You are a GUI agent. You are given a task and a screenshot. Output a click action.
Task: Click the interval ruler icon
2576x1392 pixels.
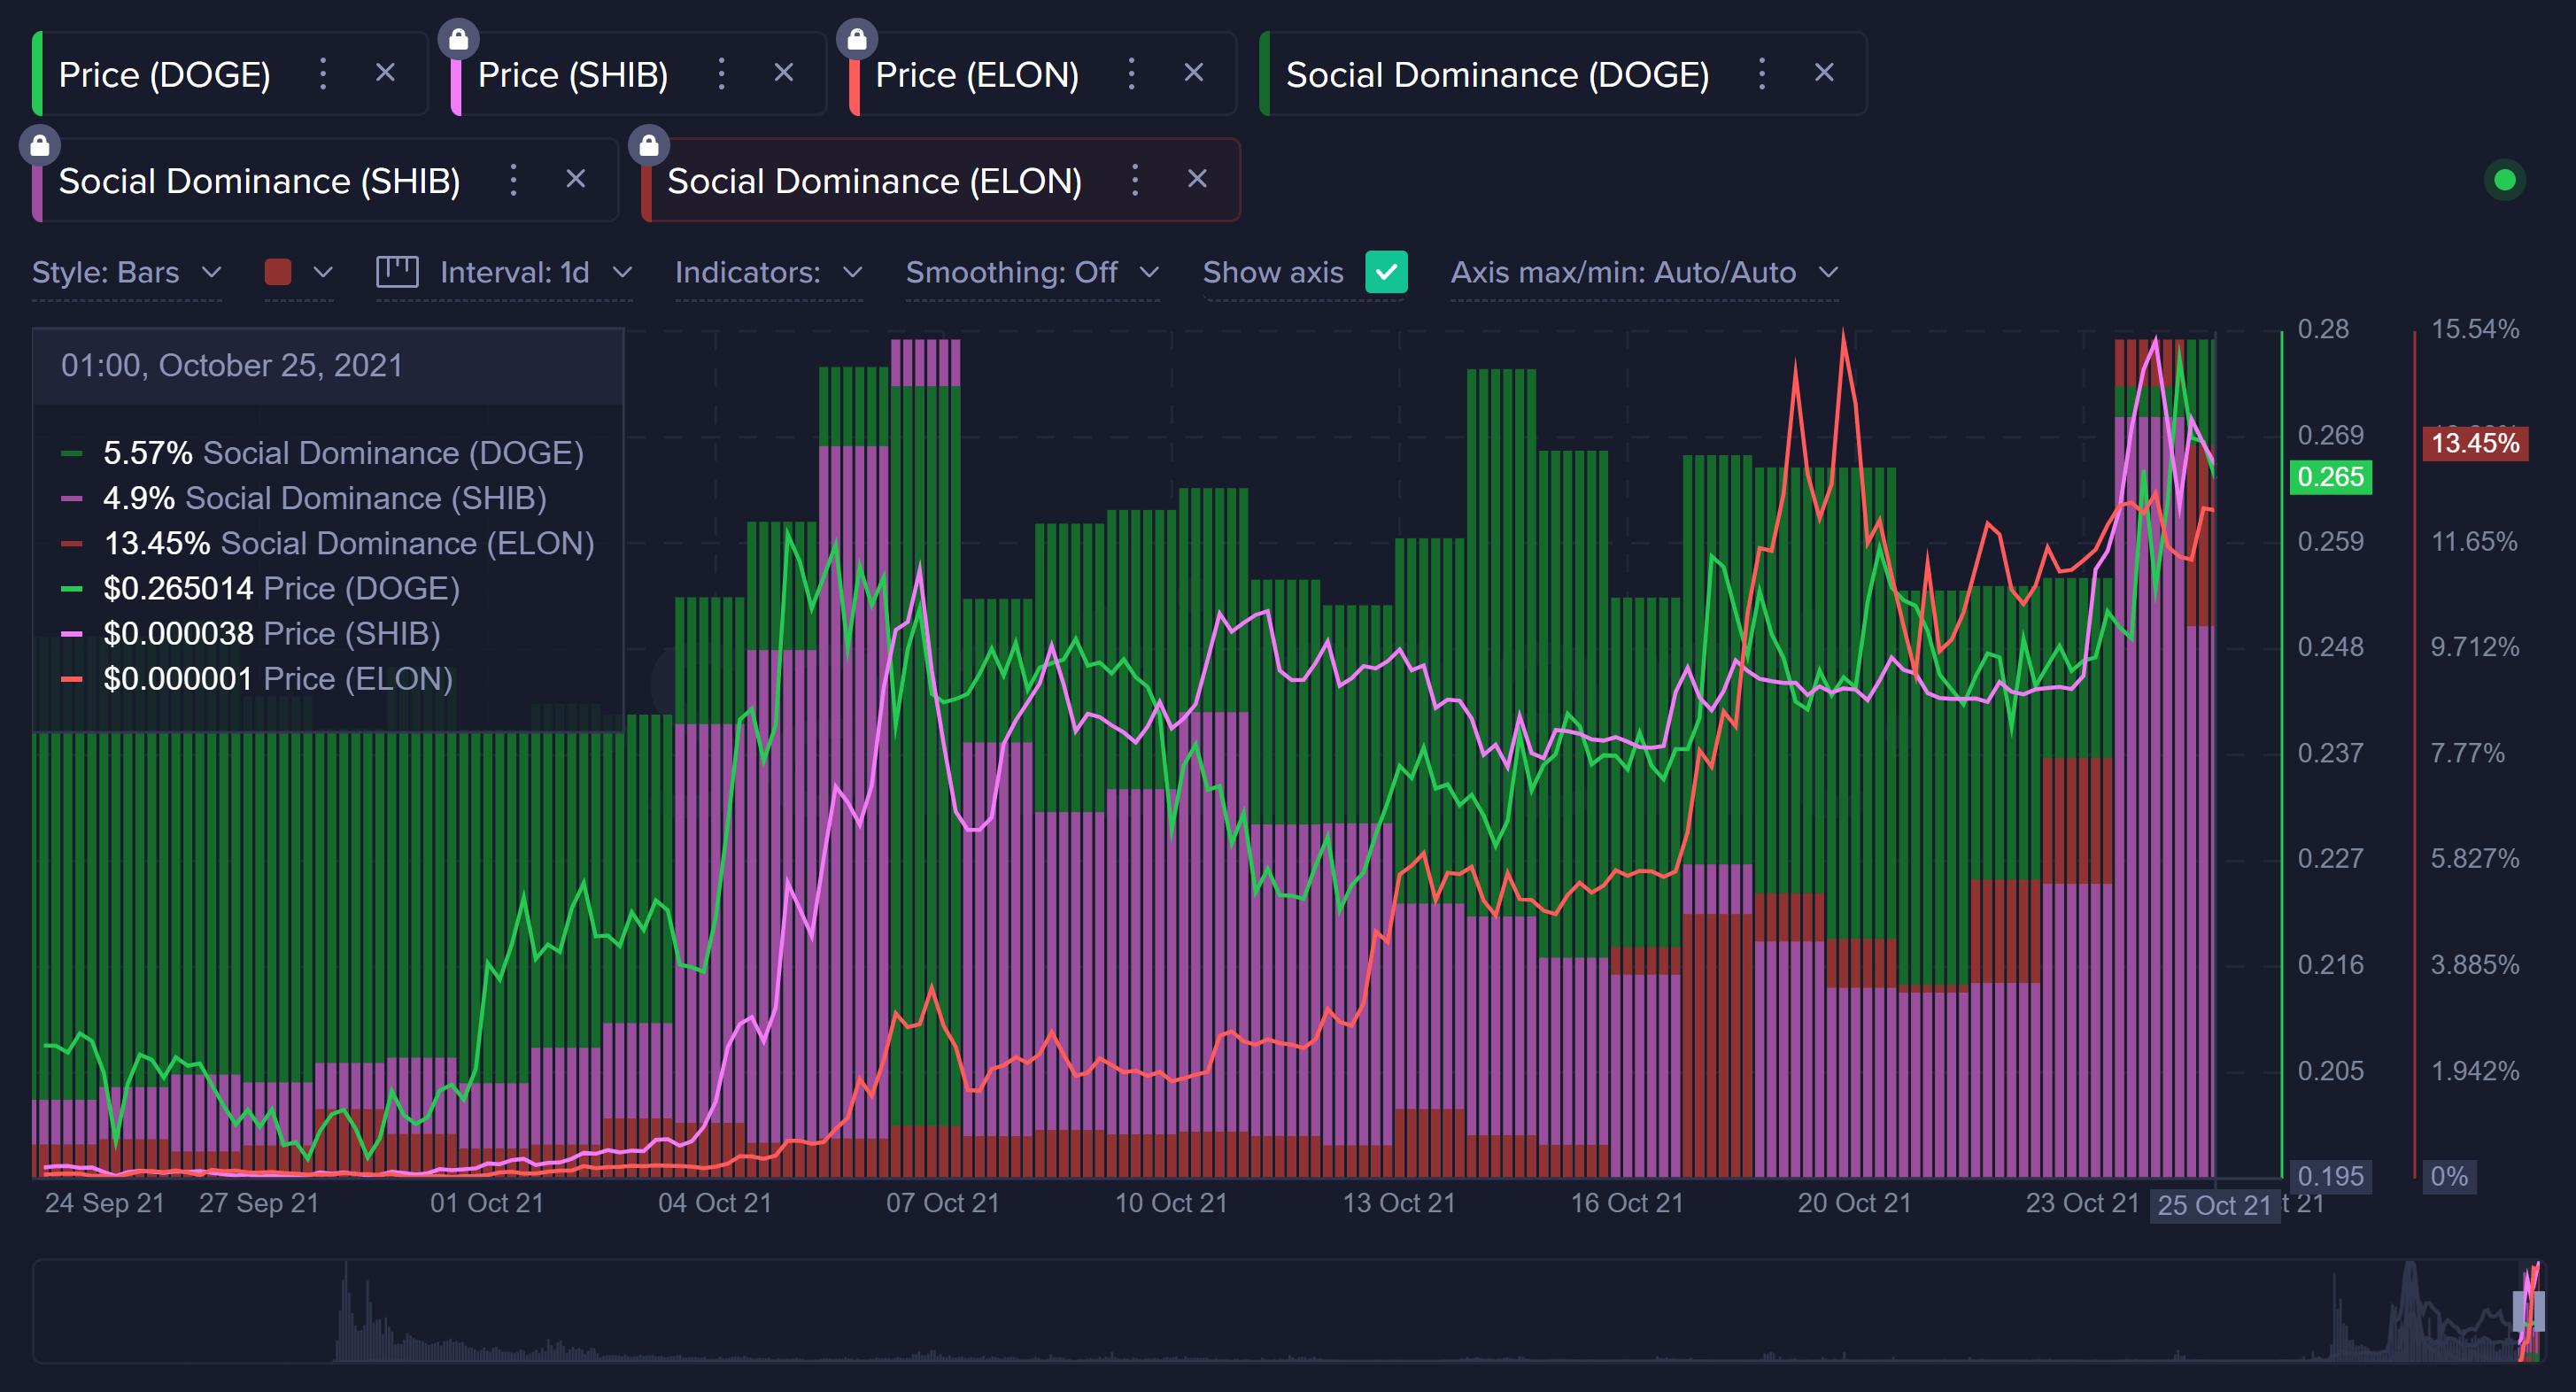(397, 272)
